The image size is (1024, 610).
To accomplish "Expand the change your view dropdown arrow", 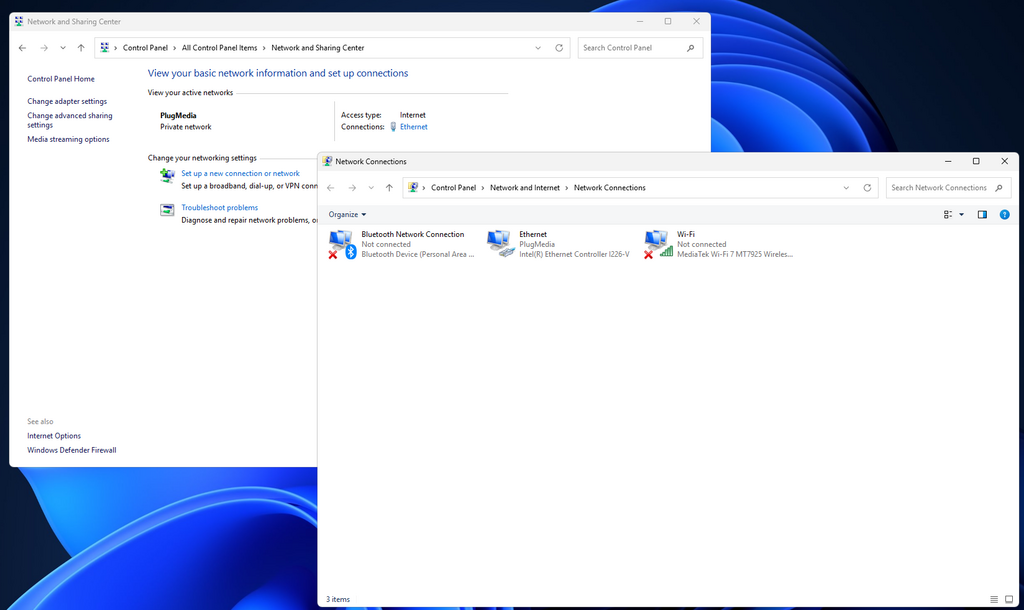I will [962, 214].
